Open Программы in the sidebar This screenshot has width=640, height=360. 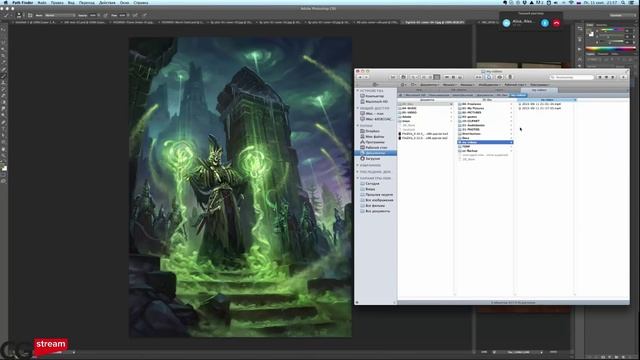375,142
